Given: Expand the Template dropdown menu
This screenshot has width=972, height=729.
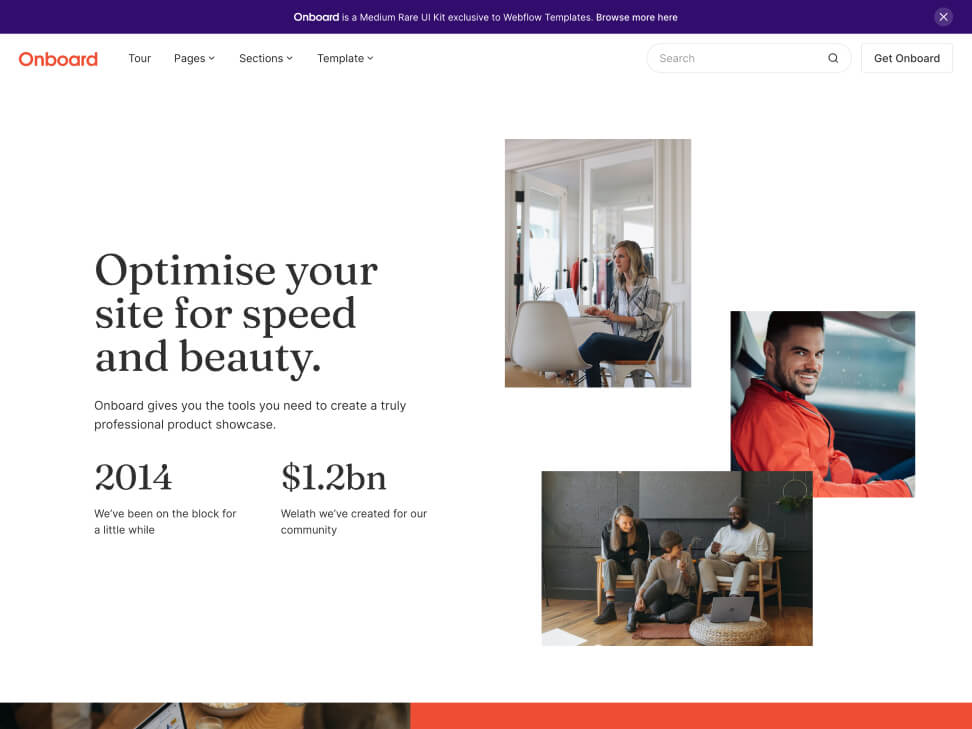Looking at the screenshot, I should (x=345, y=58).
